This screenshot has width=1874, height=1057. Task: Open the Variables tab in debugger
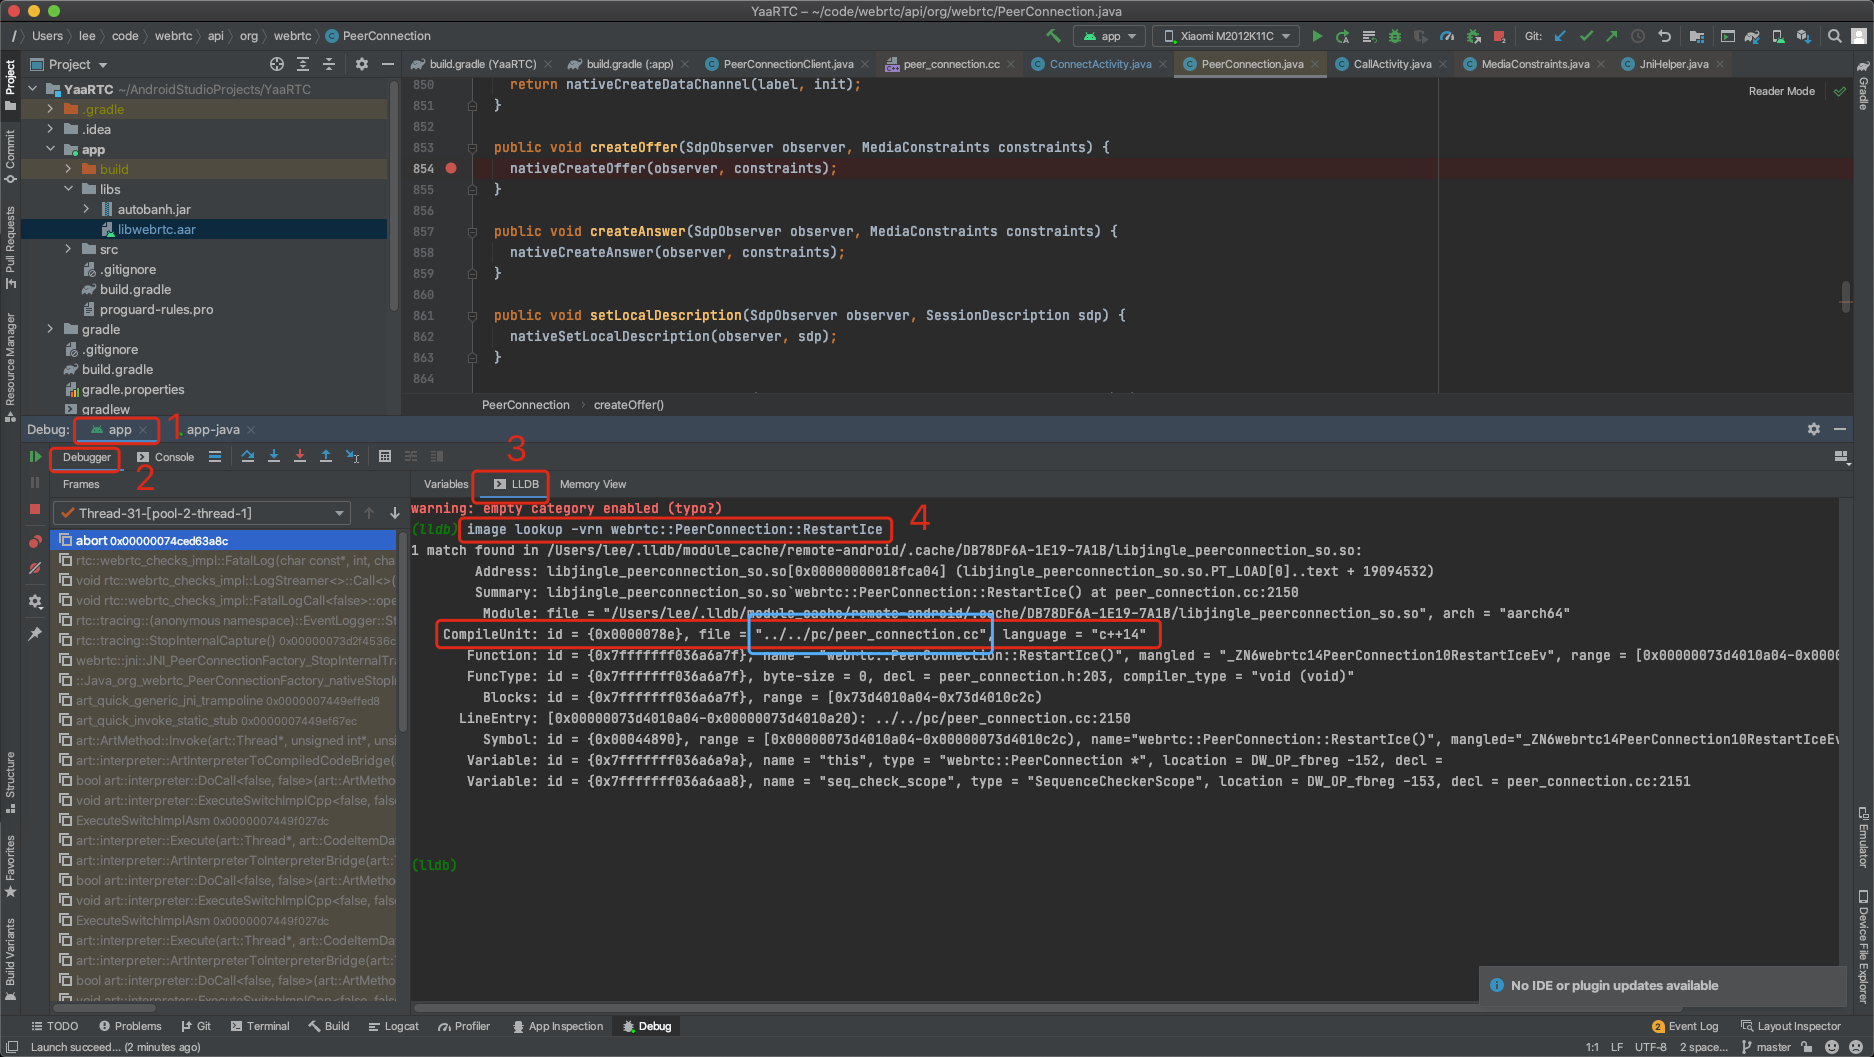tap(446, 484)
